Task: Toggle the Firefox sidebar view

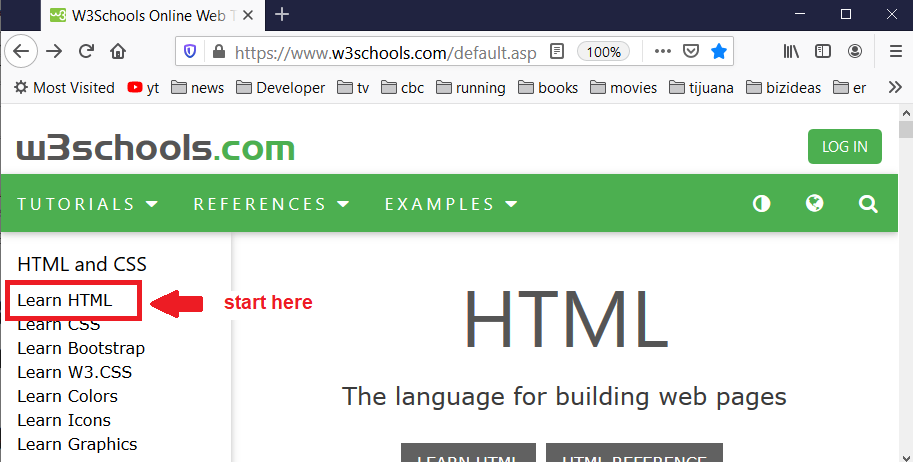Action: tap(822, 51)
